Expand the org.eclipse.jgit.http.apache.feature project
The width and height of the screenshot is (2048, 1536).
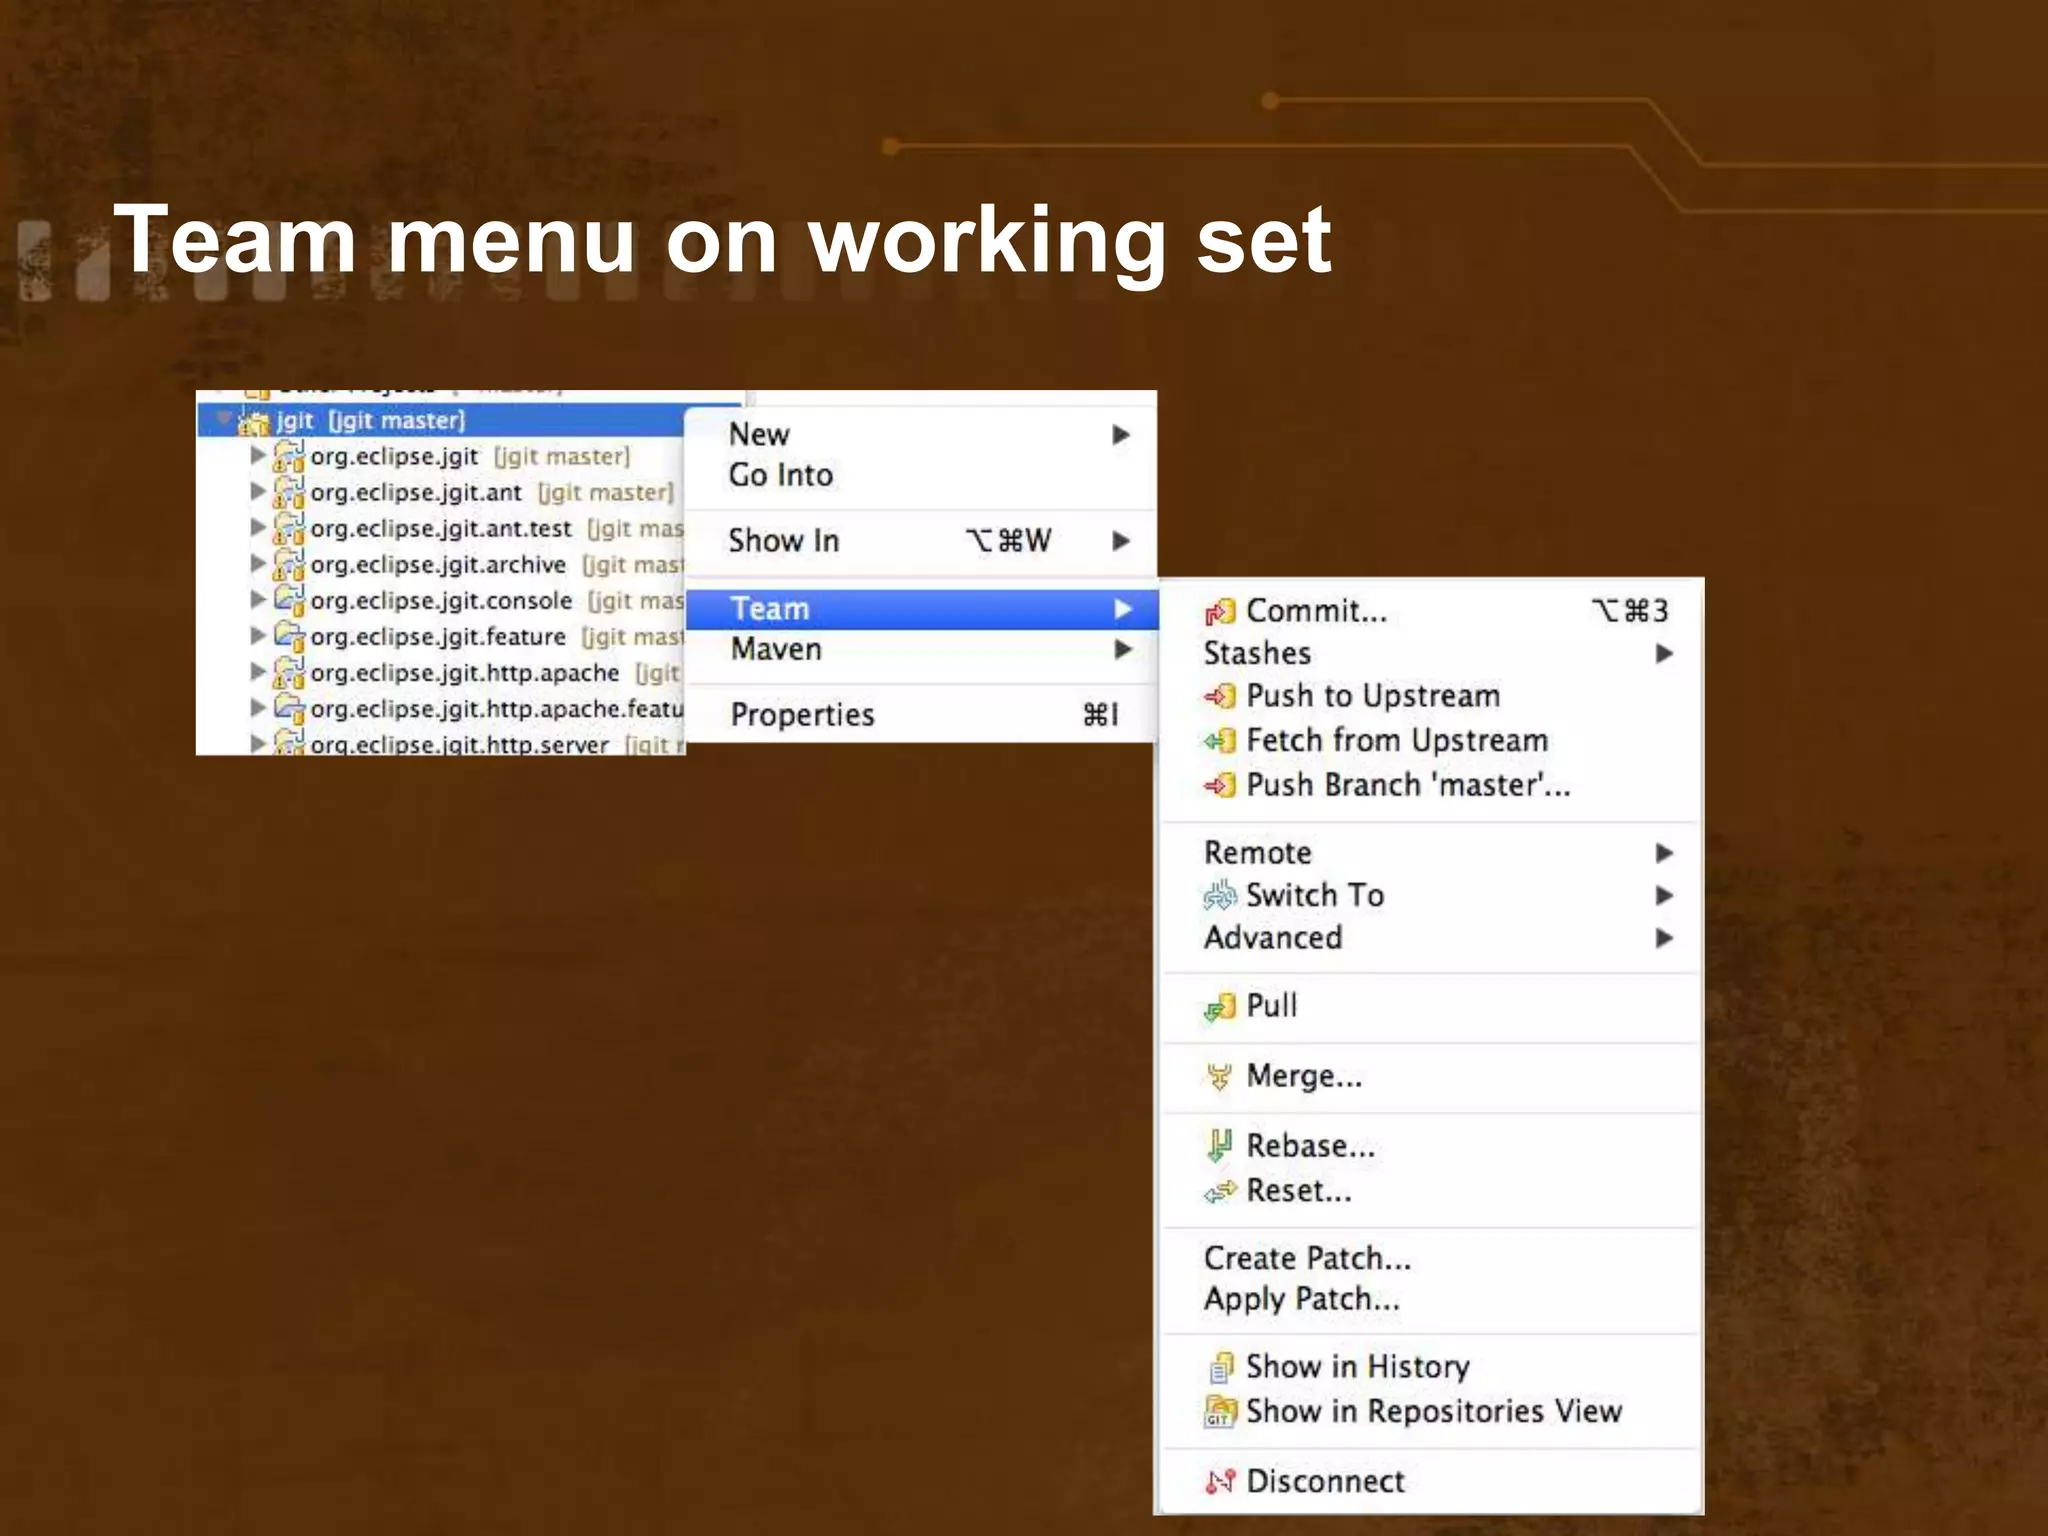(x=258, y=708)
